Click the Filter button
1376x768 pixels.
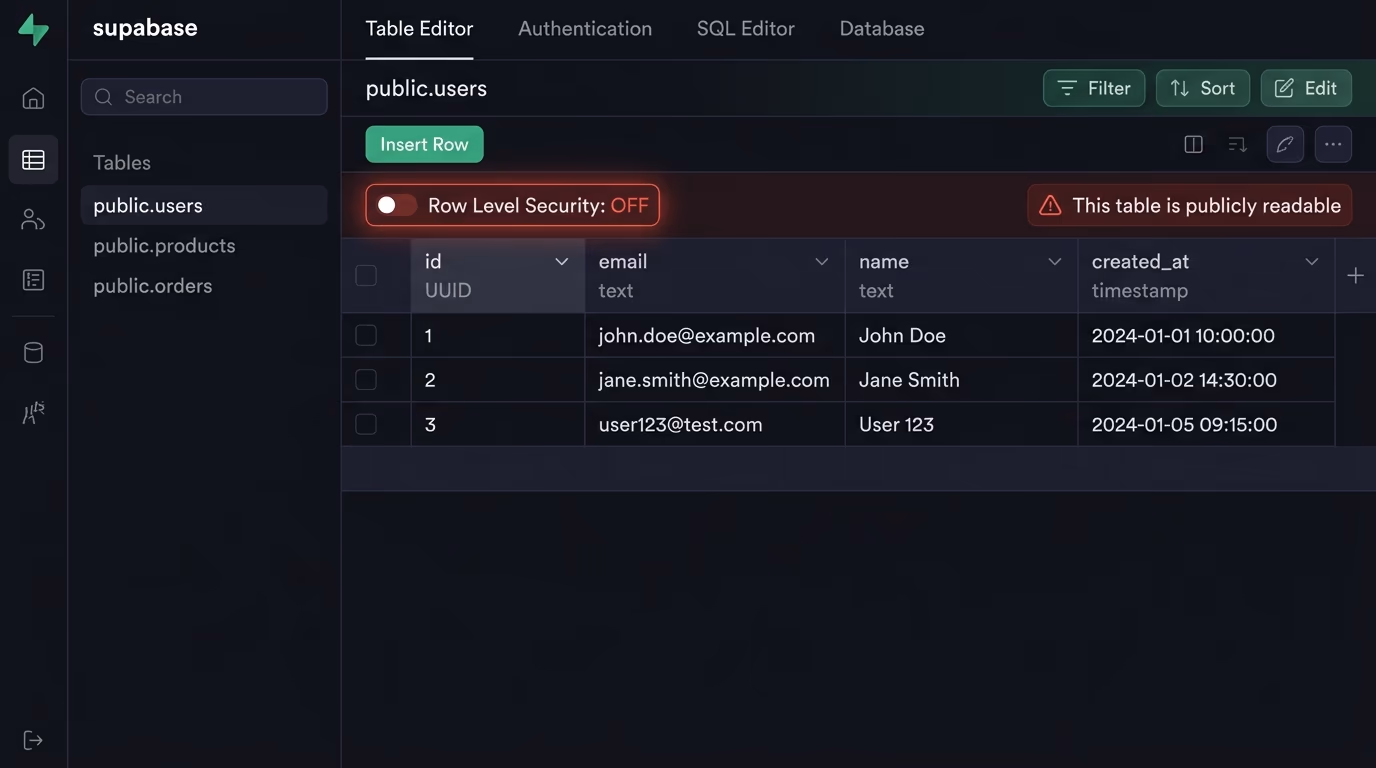coord(1094,88)
